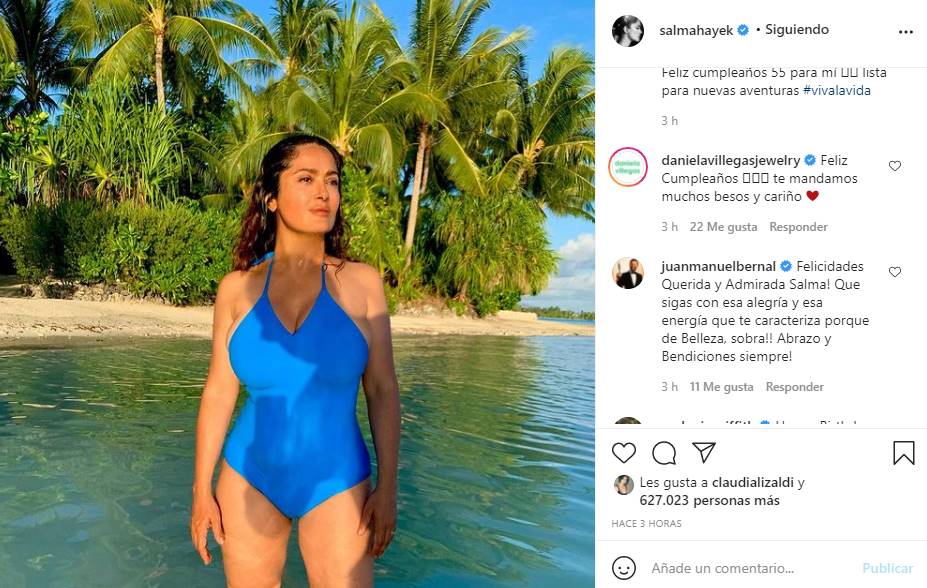Reply to juanmanuelbernal's comment

click(794, 387)
